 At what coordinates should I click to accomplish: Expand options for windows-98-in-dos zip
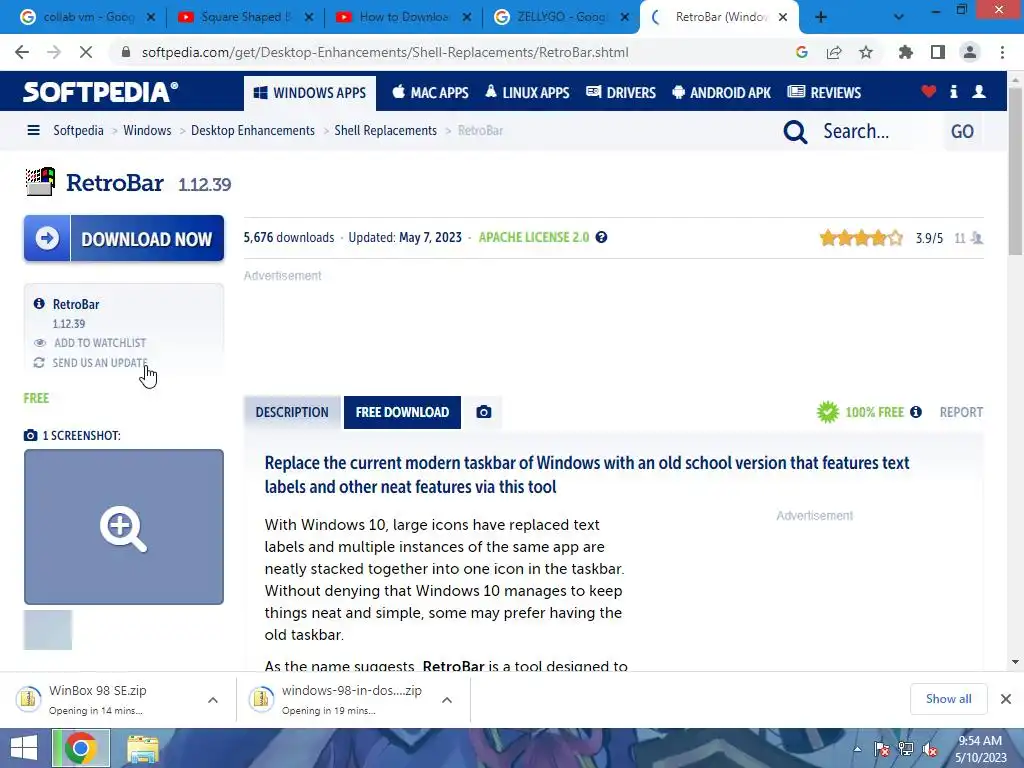pos(447,700)
